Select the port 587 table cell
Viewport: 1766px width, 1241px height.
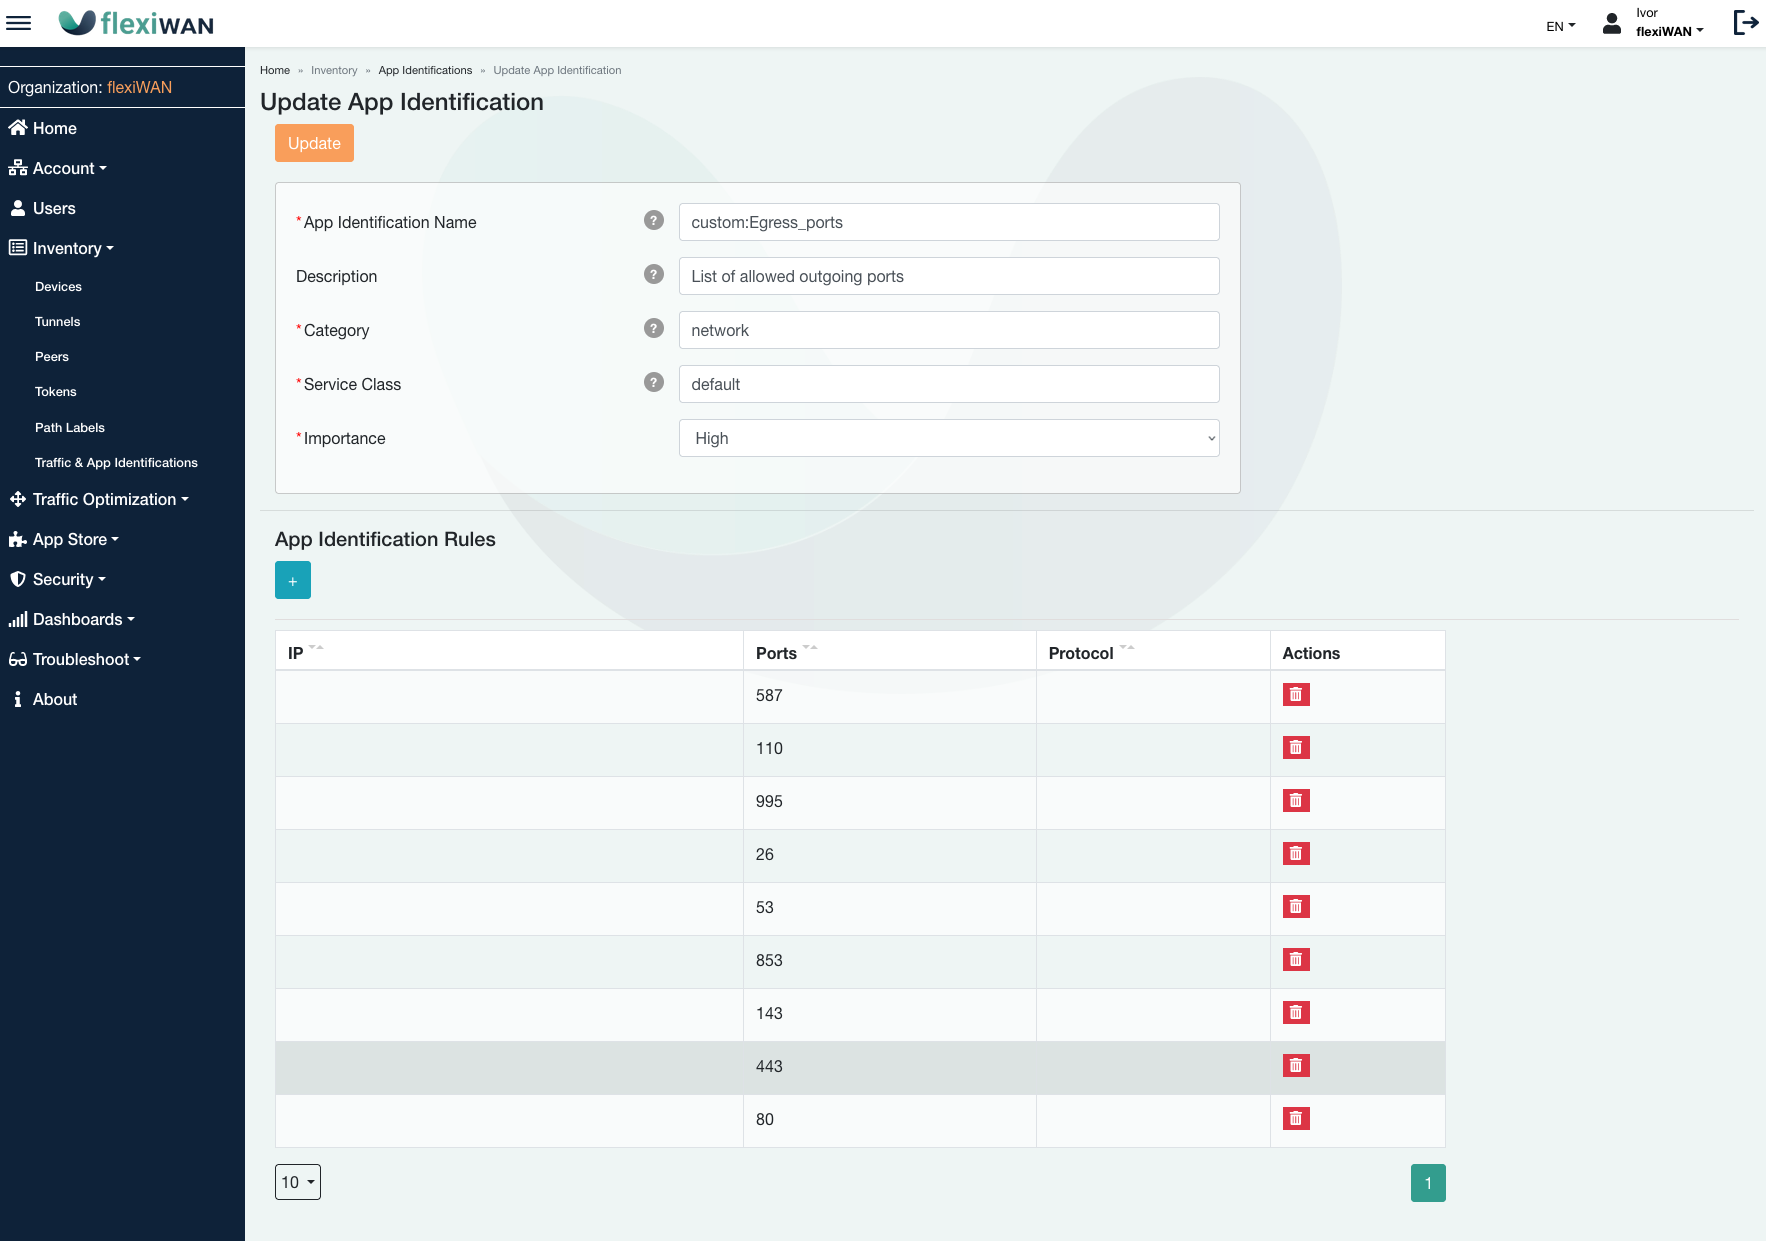(889, 696)
